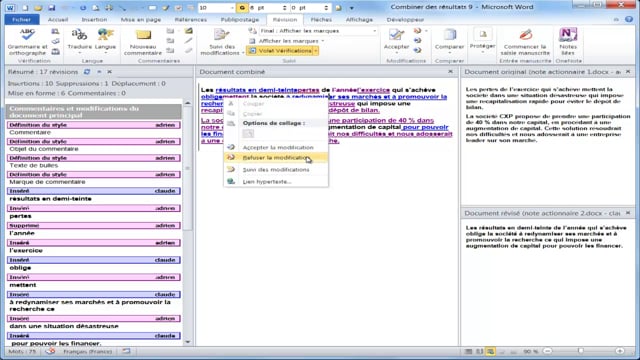Select Lien hypertexte... context entry
Screen dimensions: 640x360
276,181
